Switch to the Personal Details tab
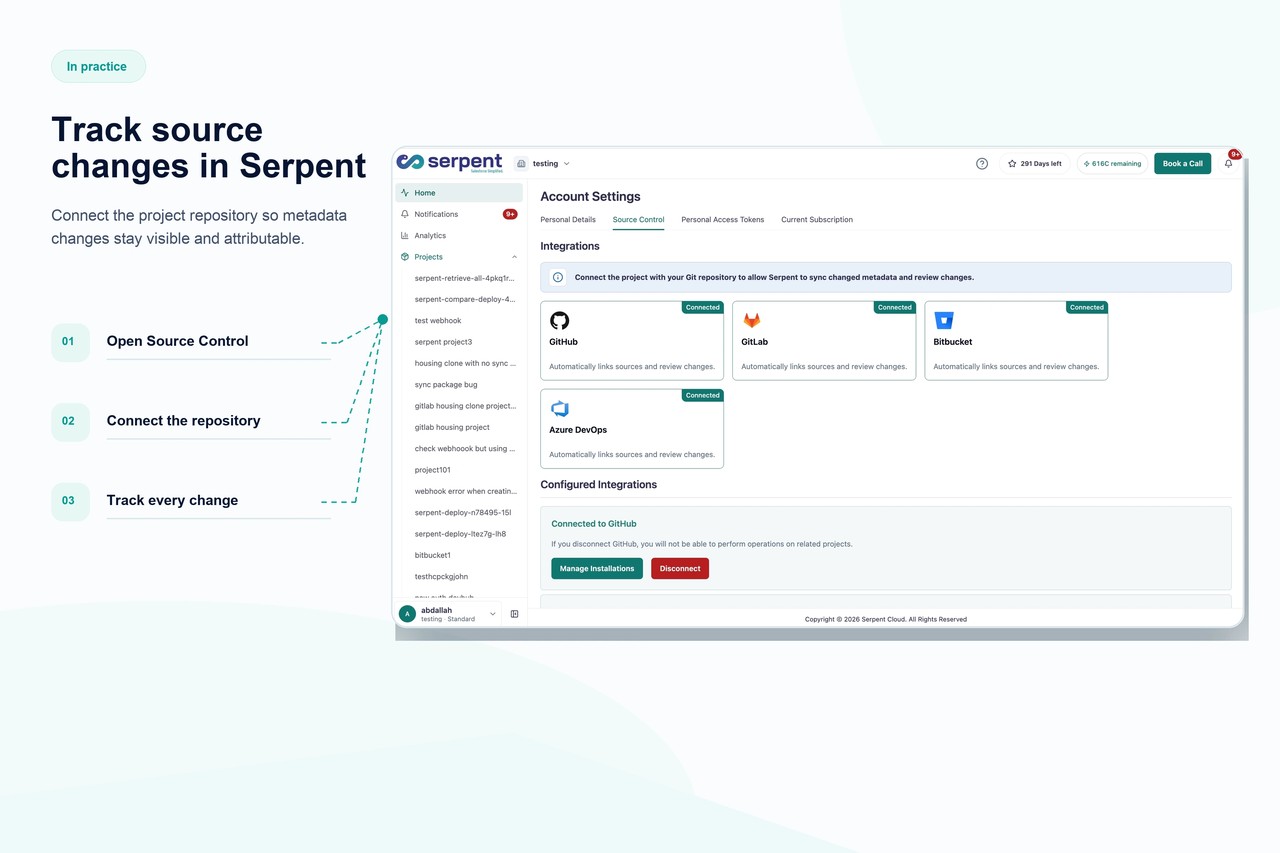 point(568,220)
